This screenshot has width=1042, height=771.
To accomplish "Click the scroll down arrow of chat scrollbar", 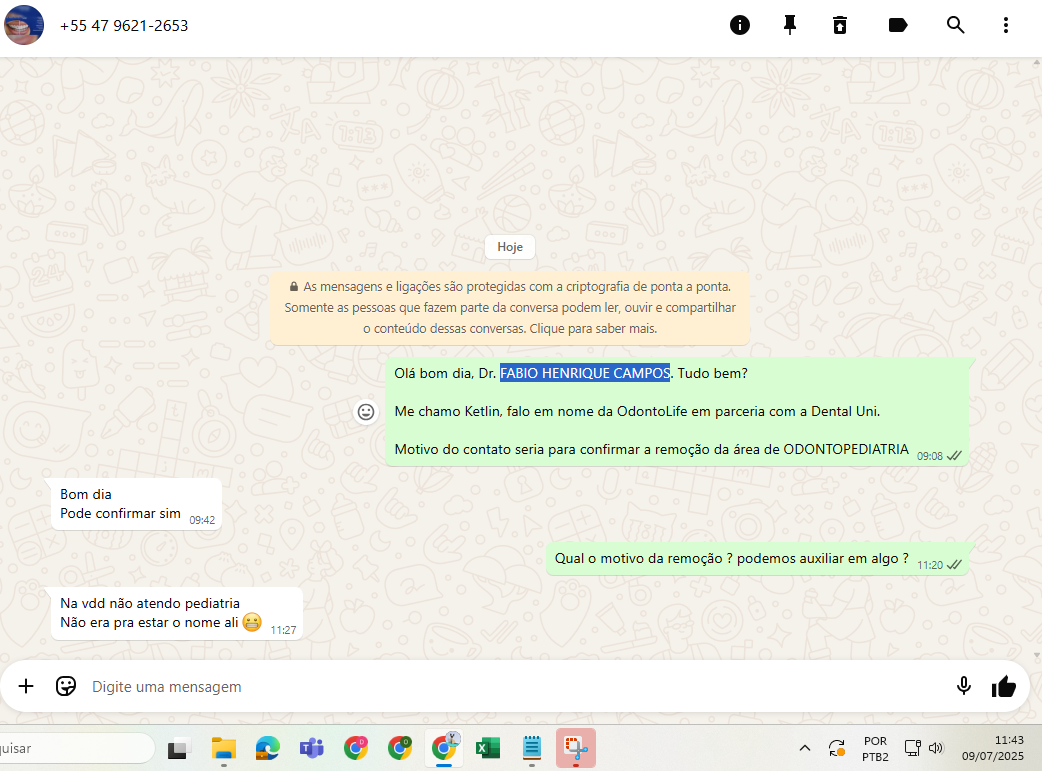I will pos(1037,655).
